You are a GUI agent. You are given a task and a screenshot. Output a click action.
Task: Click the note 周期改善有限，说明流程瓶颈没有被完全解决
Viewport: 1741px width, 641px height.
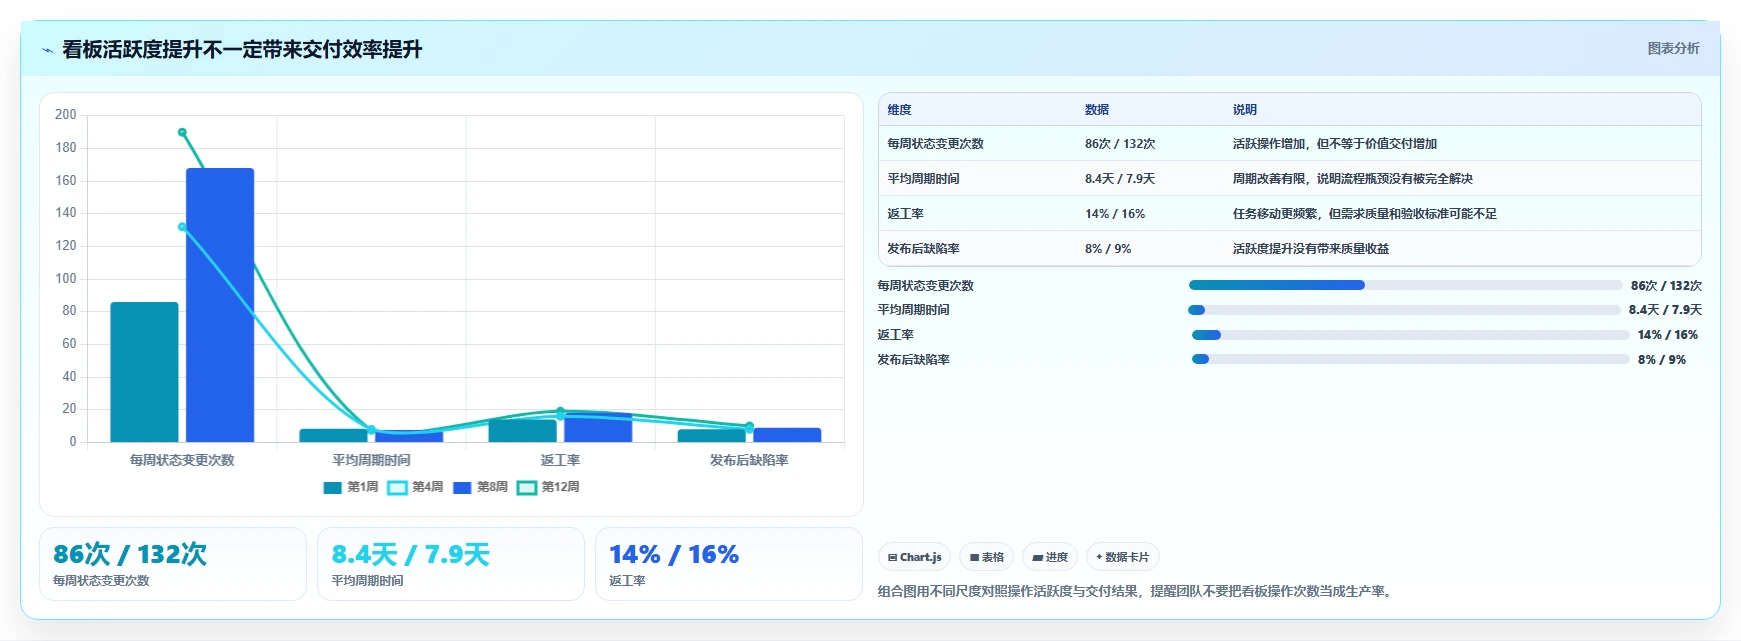(x=1353, y=179)
